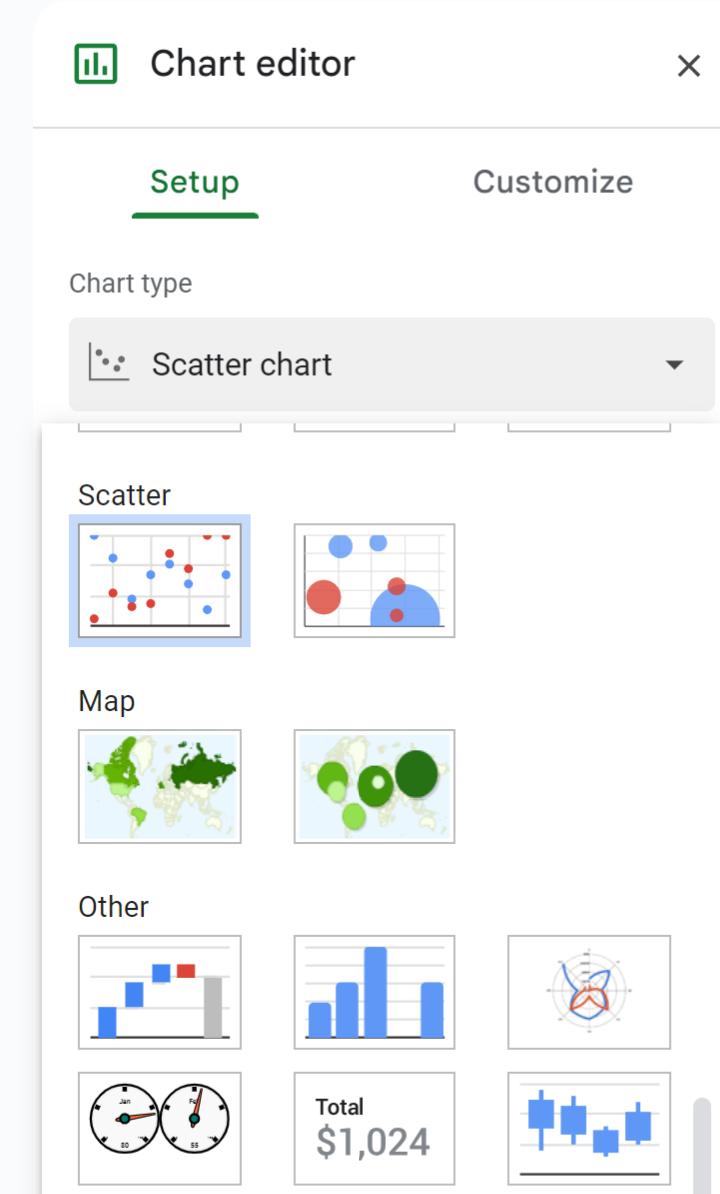Switch to the Customize tab

(552, 182)
